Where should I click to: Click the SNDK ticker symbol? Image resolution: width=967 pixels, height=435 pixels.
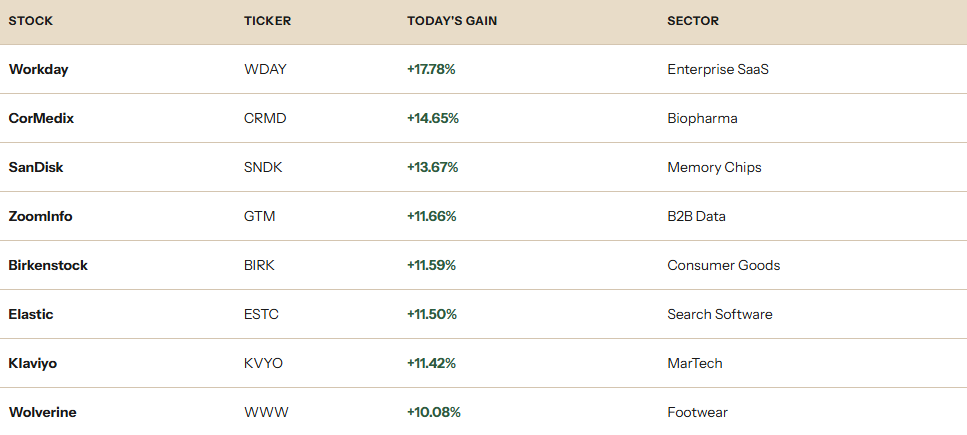click(263, 167)
